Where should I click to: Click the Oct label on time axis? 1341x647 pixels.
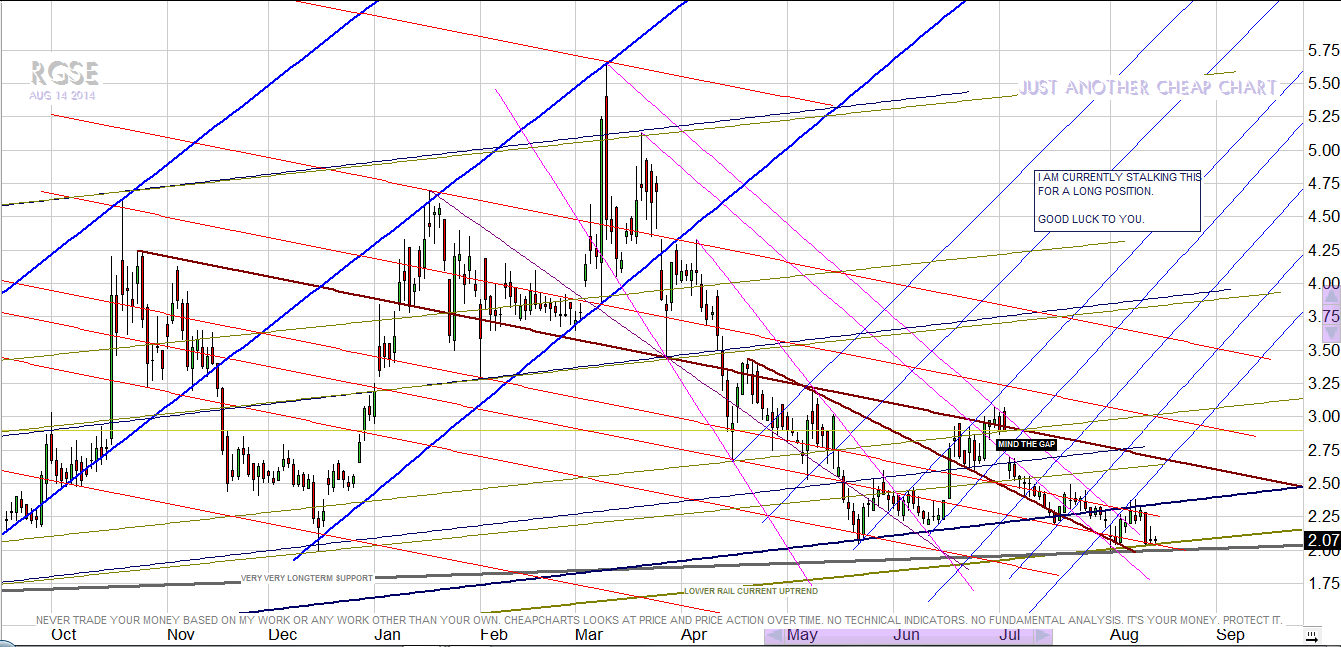pos(63,634)
